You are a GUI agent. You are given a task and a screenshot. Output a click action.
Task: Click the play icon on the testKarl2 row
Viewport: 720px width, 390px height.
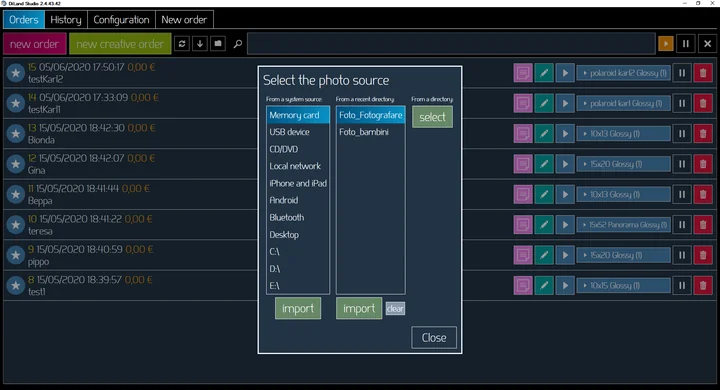click(565, 73)
